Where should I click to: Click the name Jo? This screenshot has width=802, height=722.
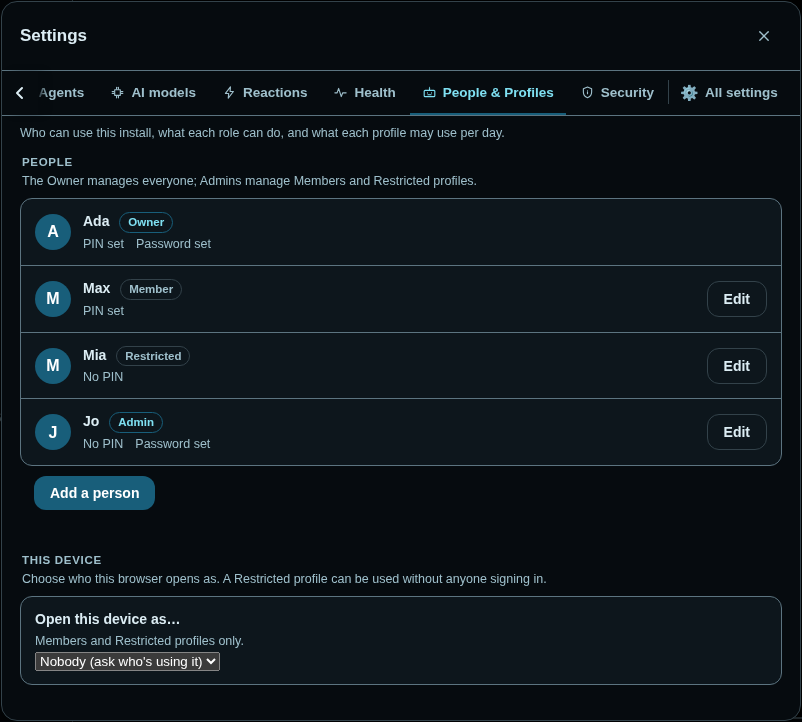(91, 421)
